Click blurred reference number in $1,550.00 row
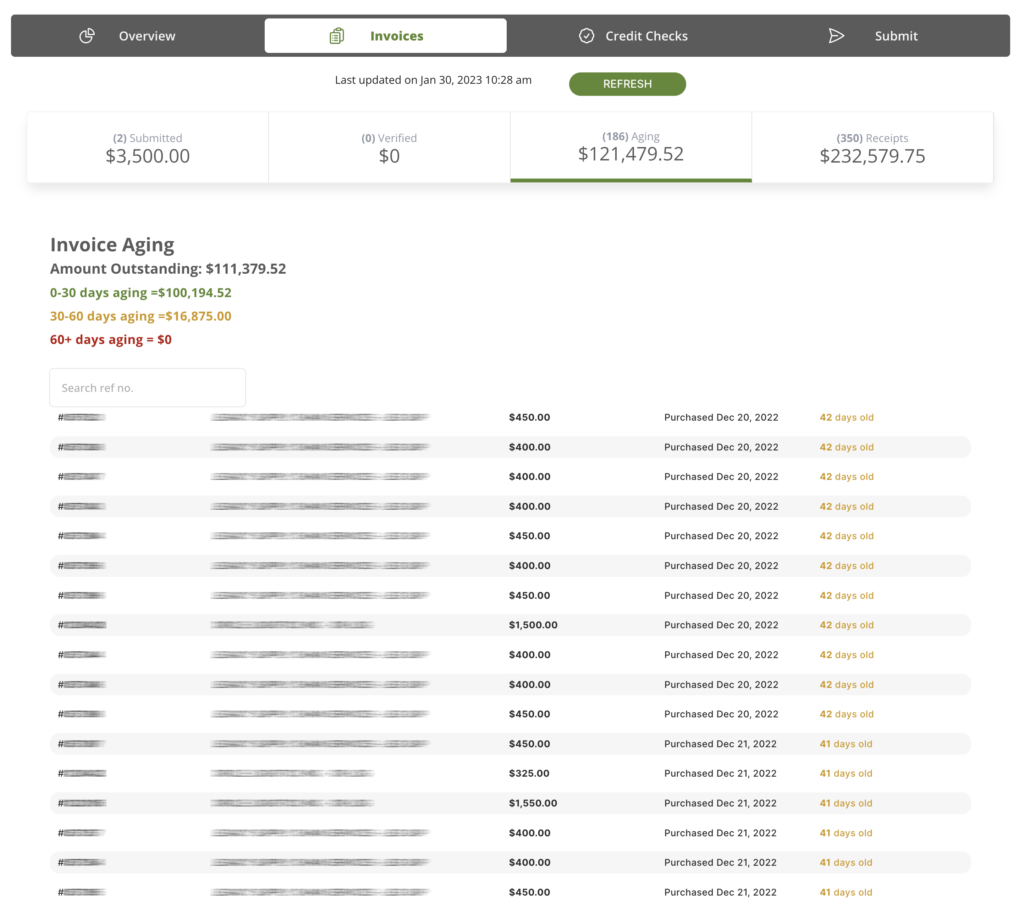Image resolution: width=1024 pixels, height=908 pixels. pos(82,803)
